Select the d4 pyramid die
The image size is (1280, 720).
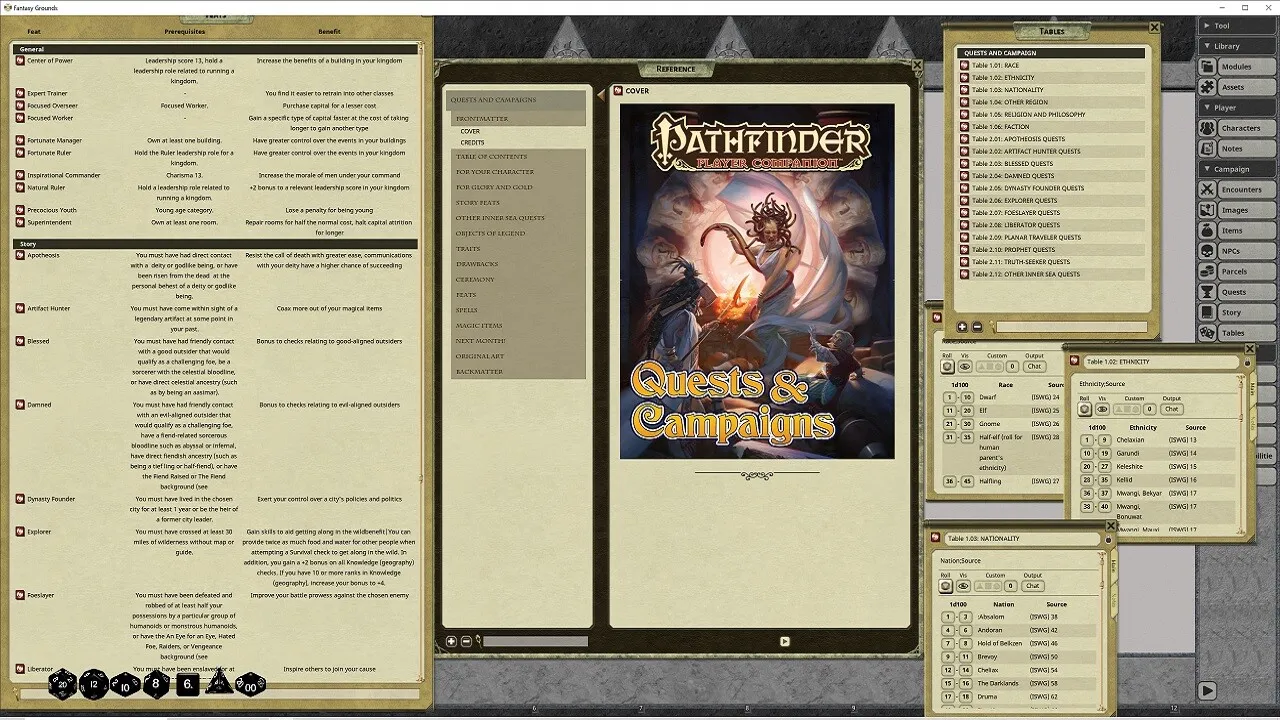219,683
